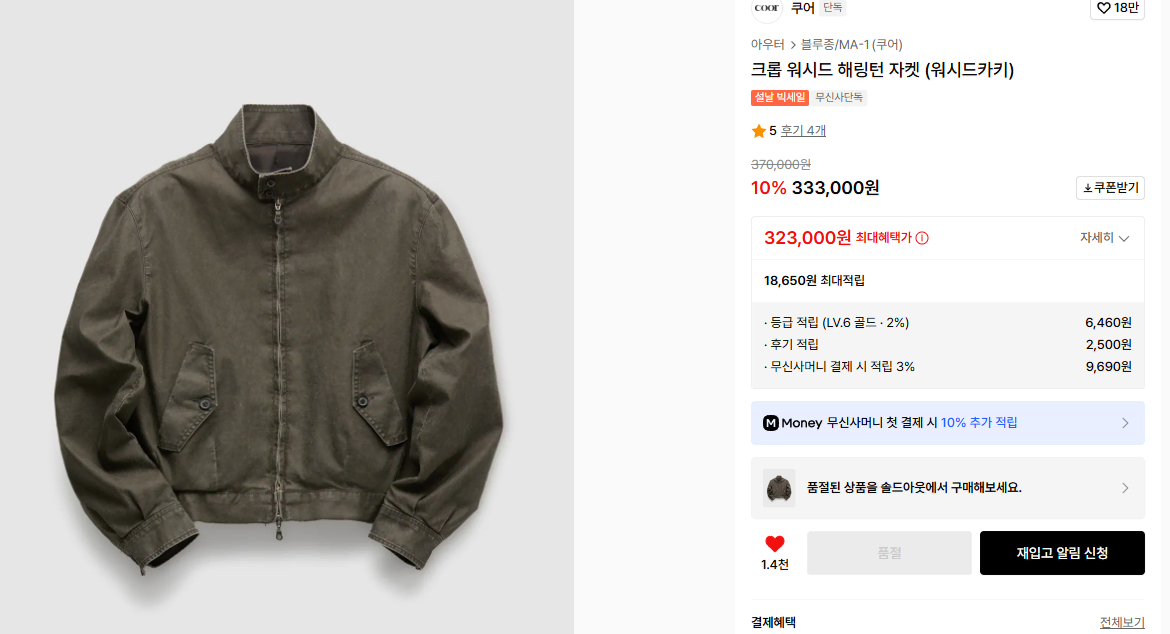
Task: Click the download arrow on 쿠폰받기
Action: pos(1088,188)
